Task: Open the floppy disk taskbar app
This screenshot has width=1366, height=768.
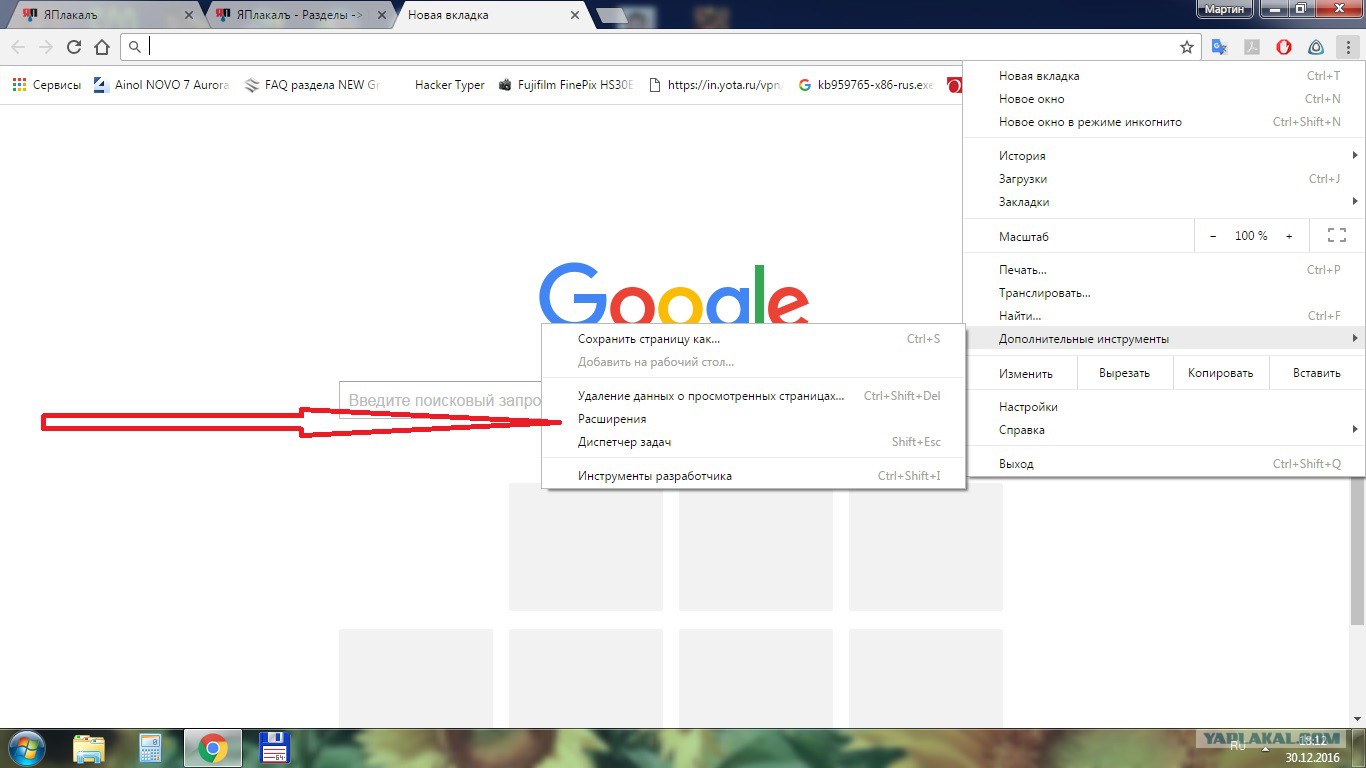Action: (274, 748)
